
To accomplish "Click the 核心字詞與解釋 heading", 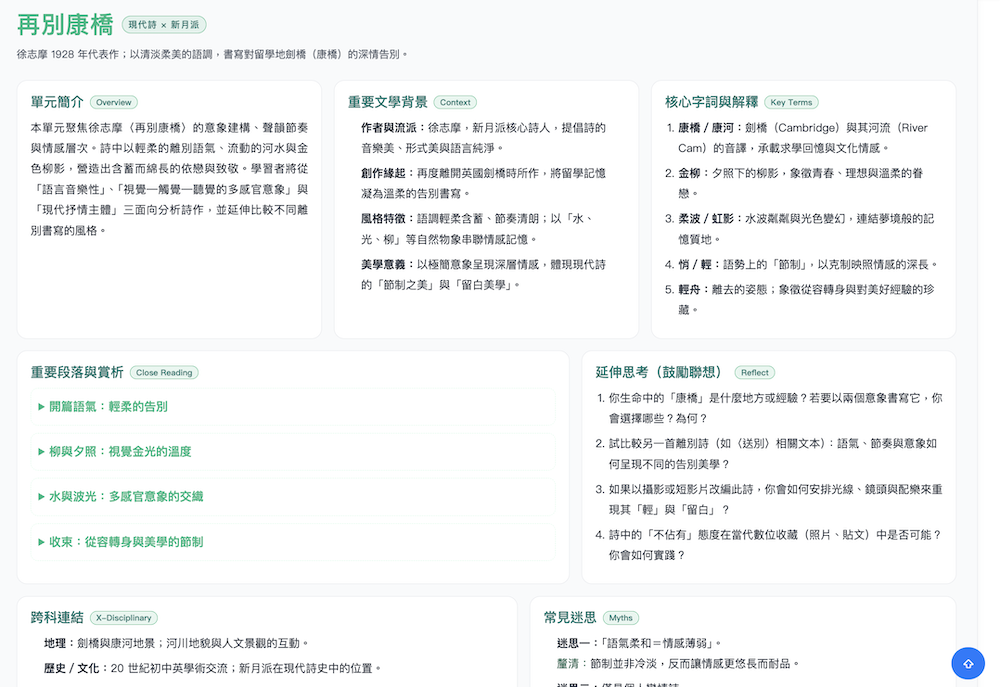I will [711, 102].
